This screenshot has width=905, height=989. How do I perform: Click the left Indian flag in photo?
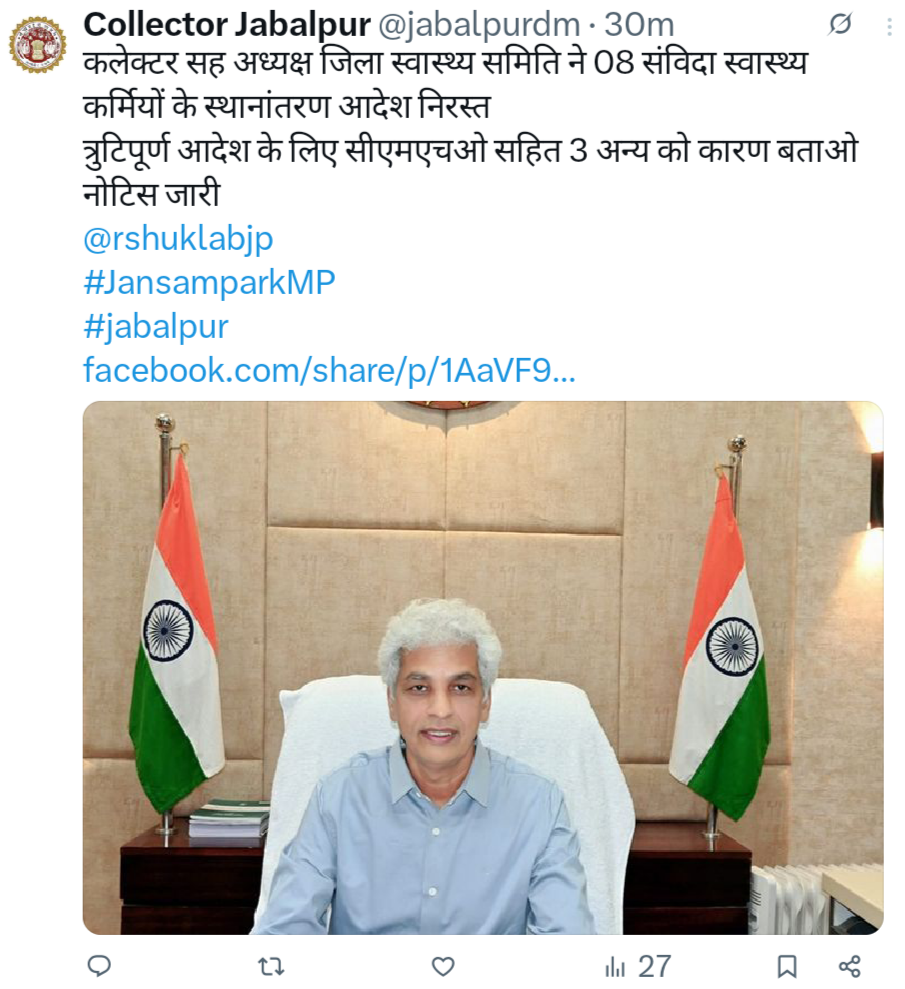coord(176,631)
